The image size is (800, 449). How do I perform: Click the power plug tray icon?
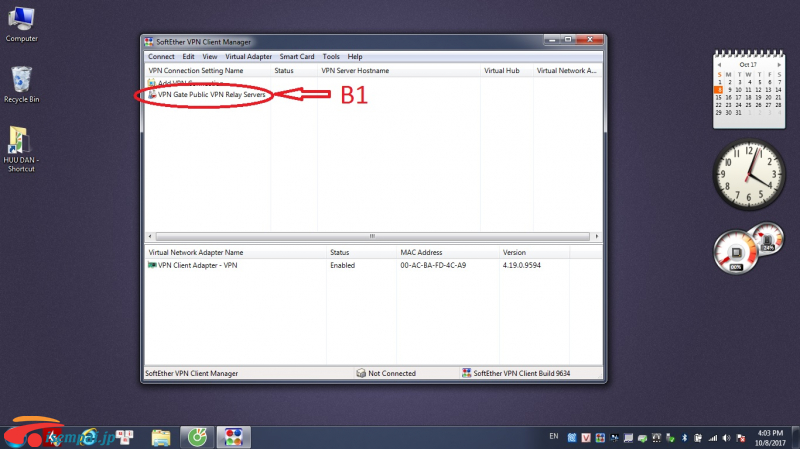[697, 438]
